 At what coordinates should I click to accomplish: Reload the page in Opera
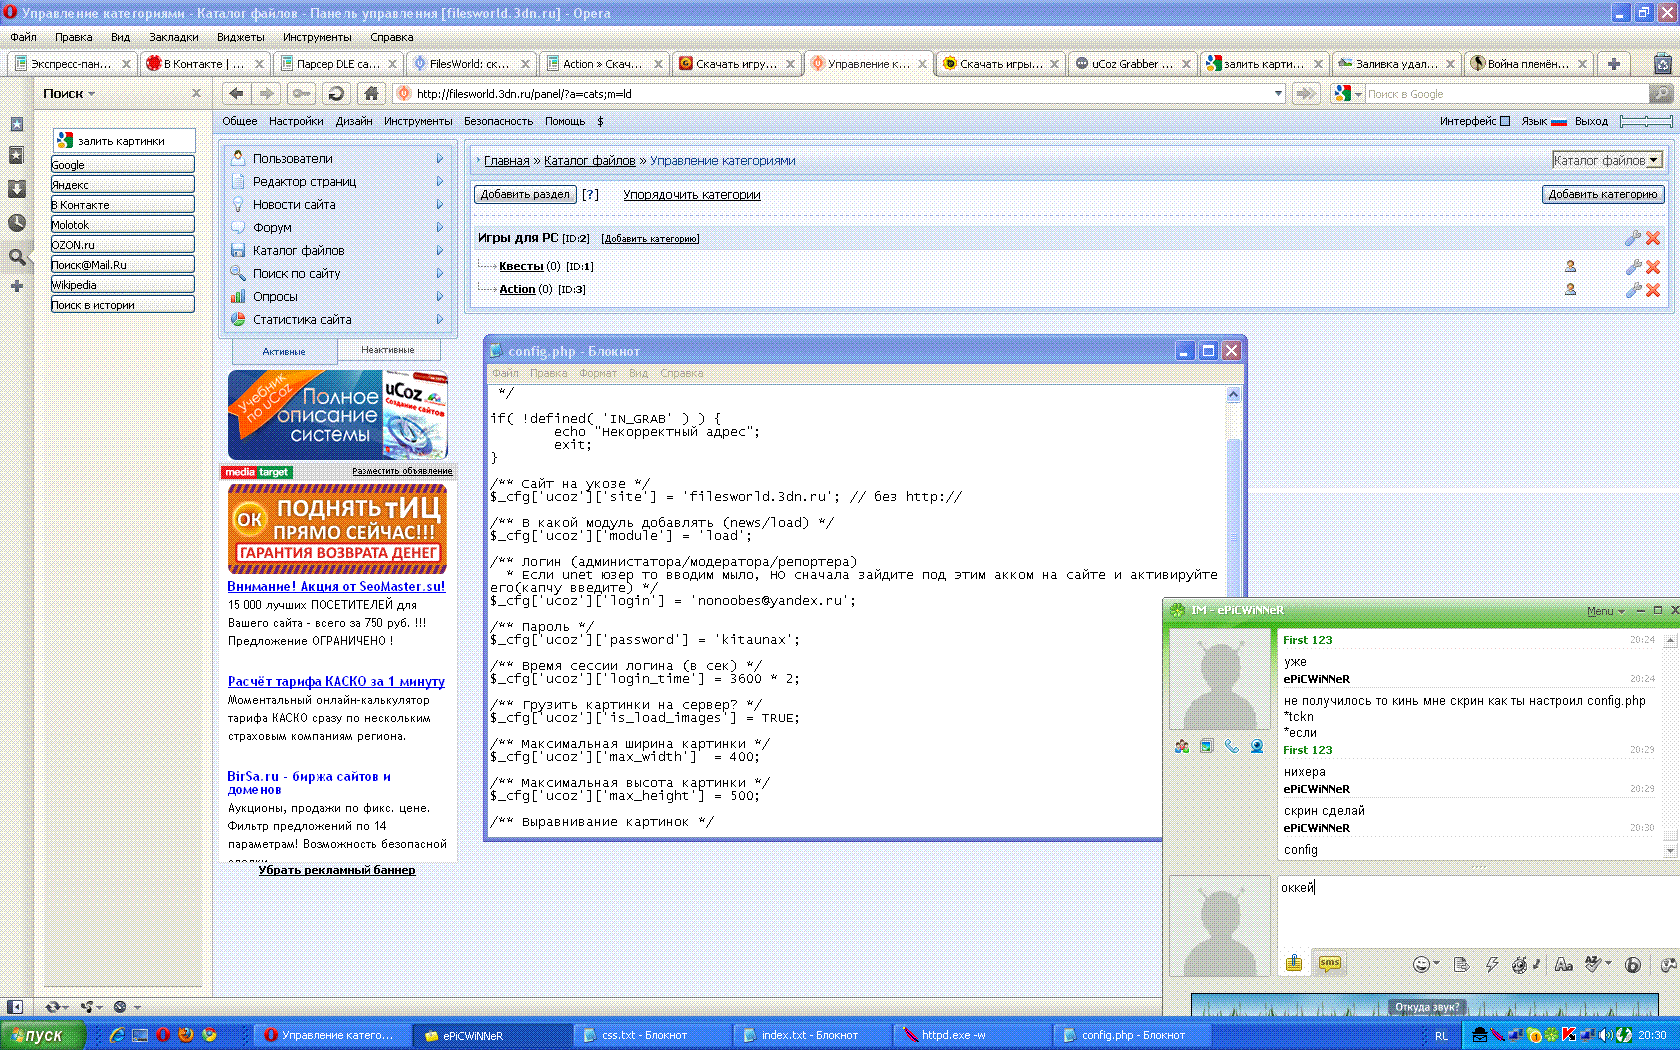(x=336, y=93)
